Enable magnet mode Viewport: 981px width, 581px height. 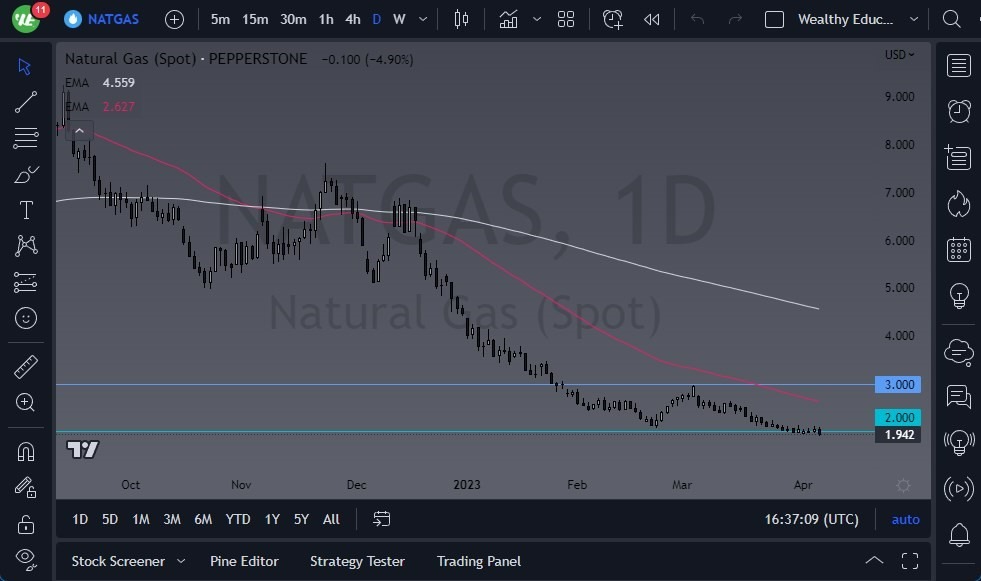(26, 451)
